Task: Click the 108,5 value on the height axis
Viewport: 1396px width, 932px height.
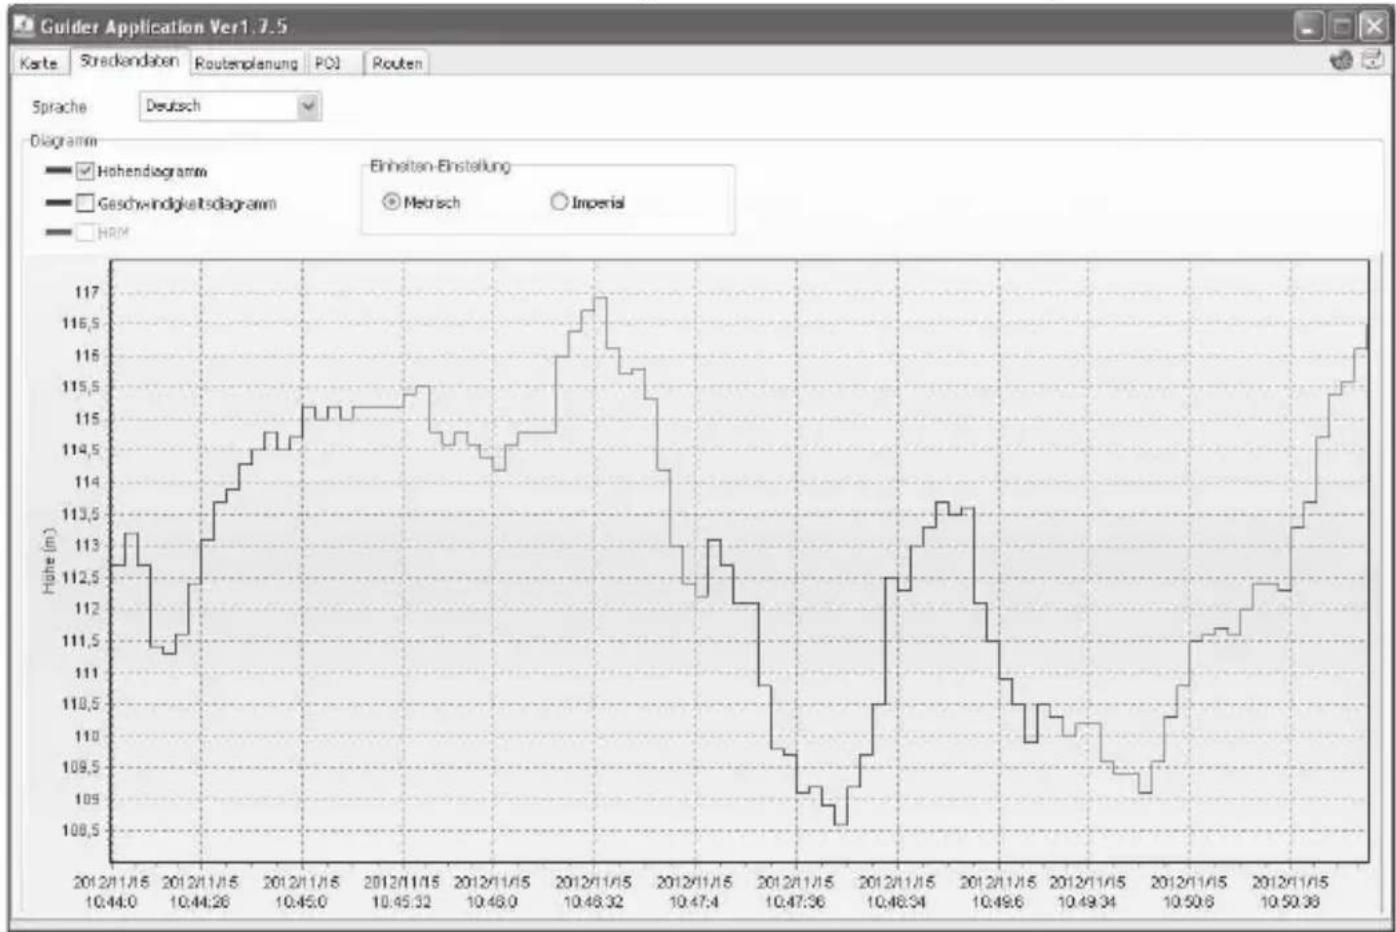Action: [81, 831]
